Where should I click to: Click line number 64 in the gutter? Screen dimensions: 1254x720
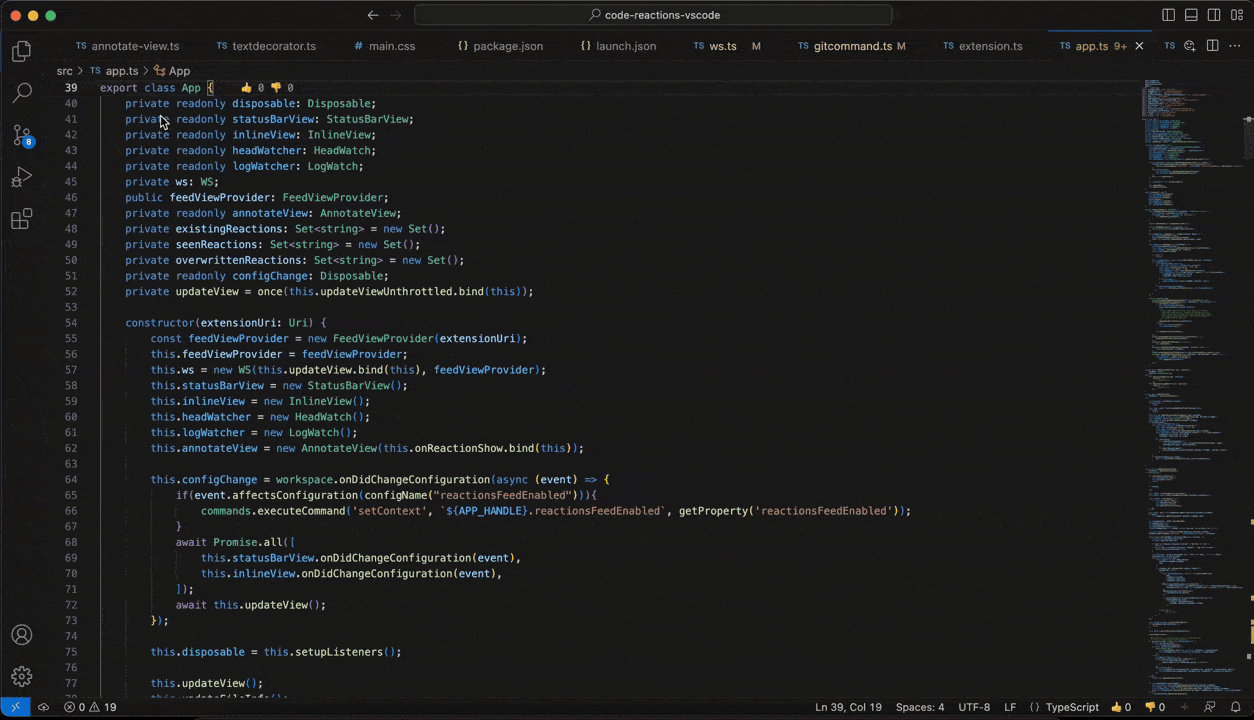pos(70,480)
